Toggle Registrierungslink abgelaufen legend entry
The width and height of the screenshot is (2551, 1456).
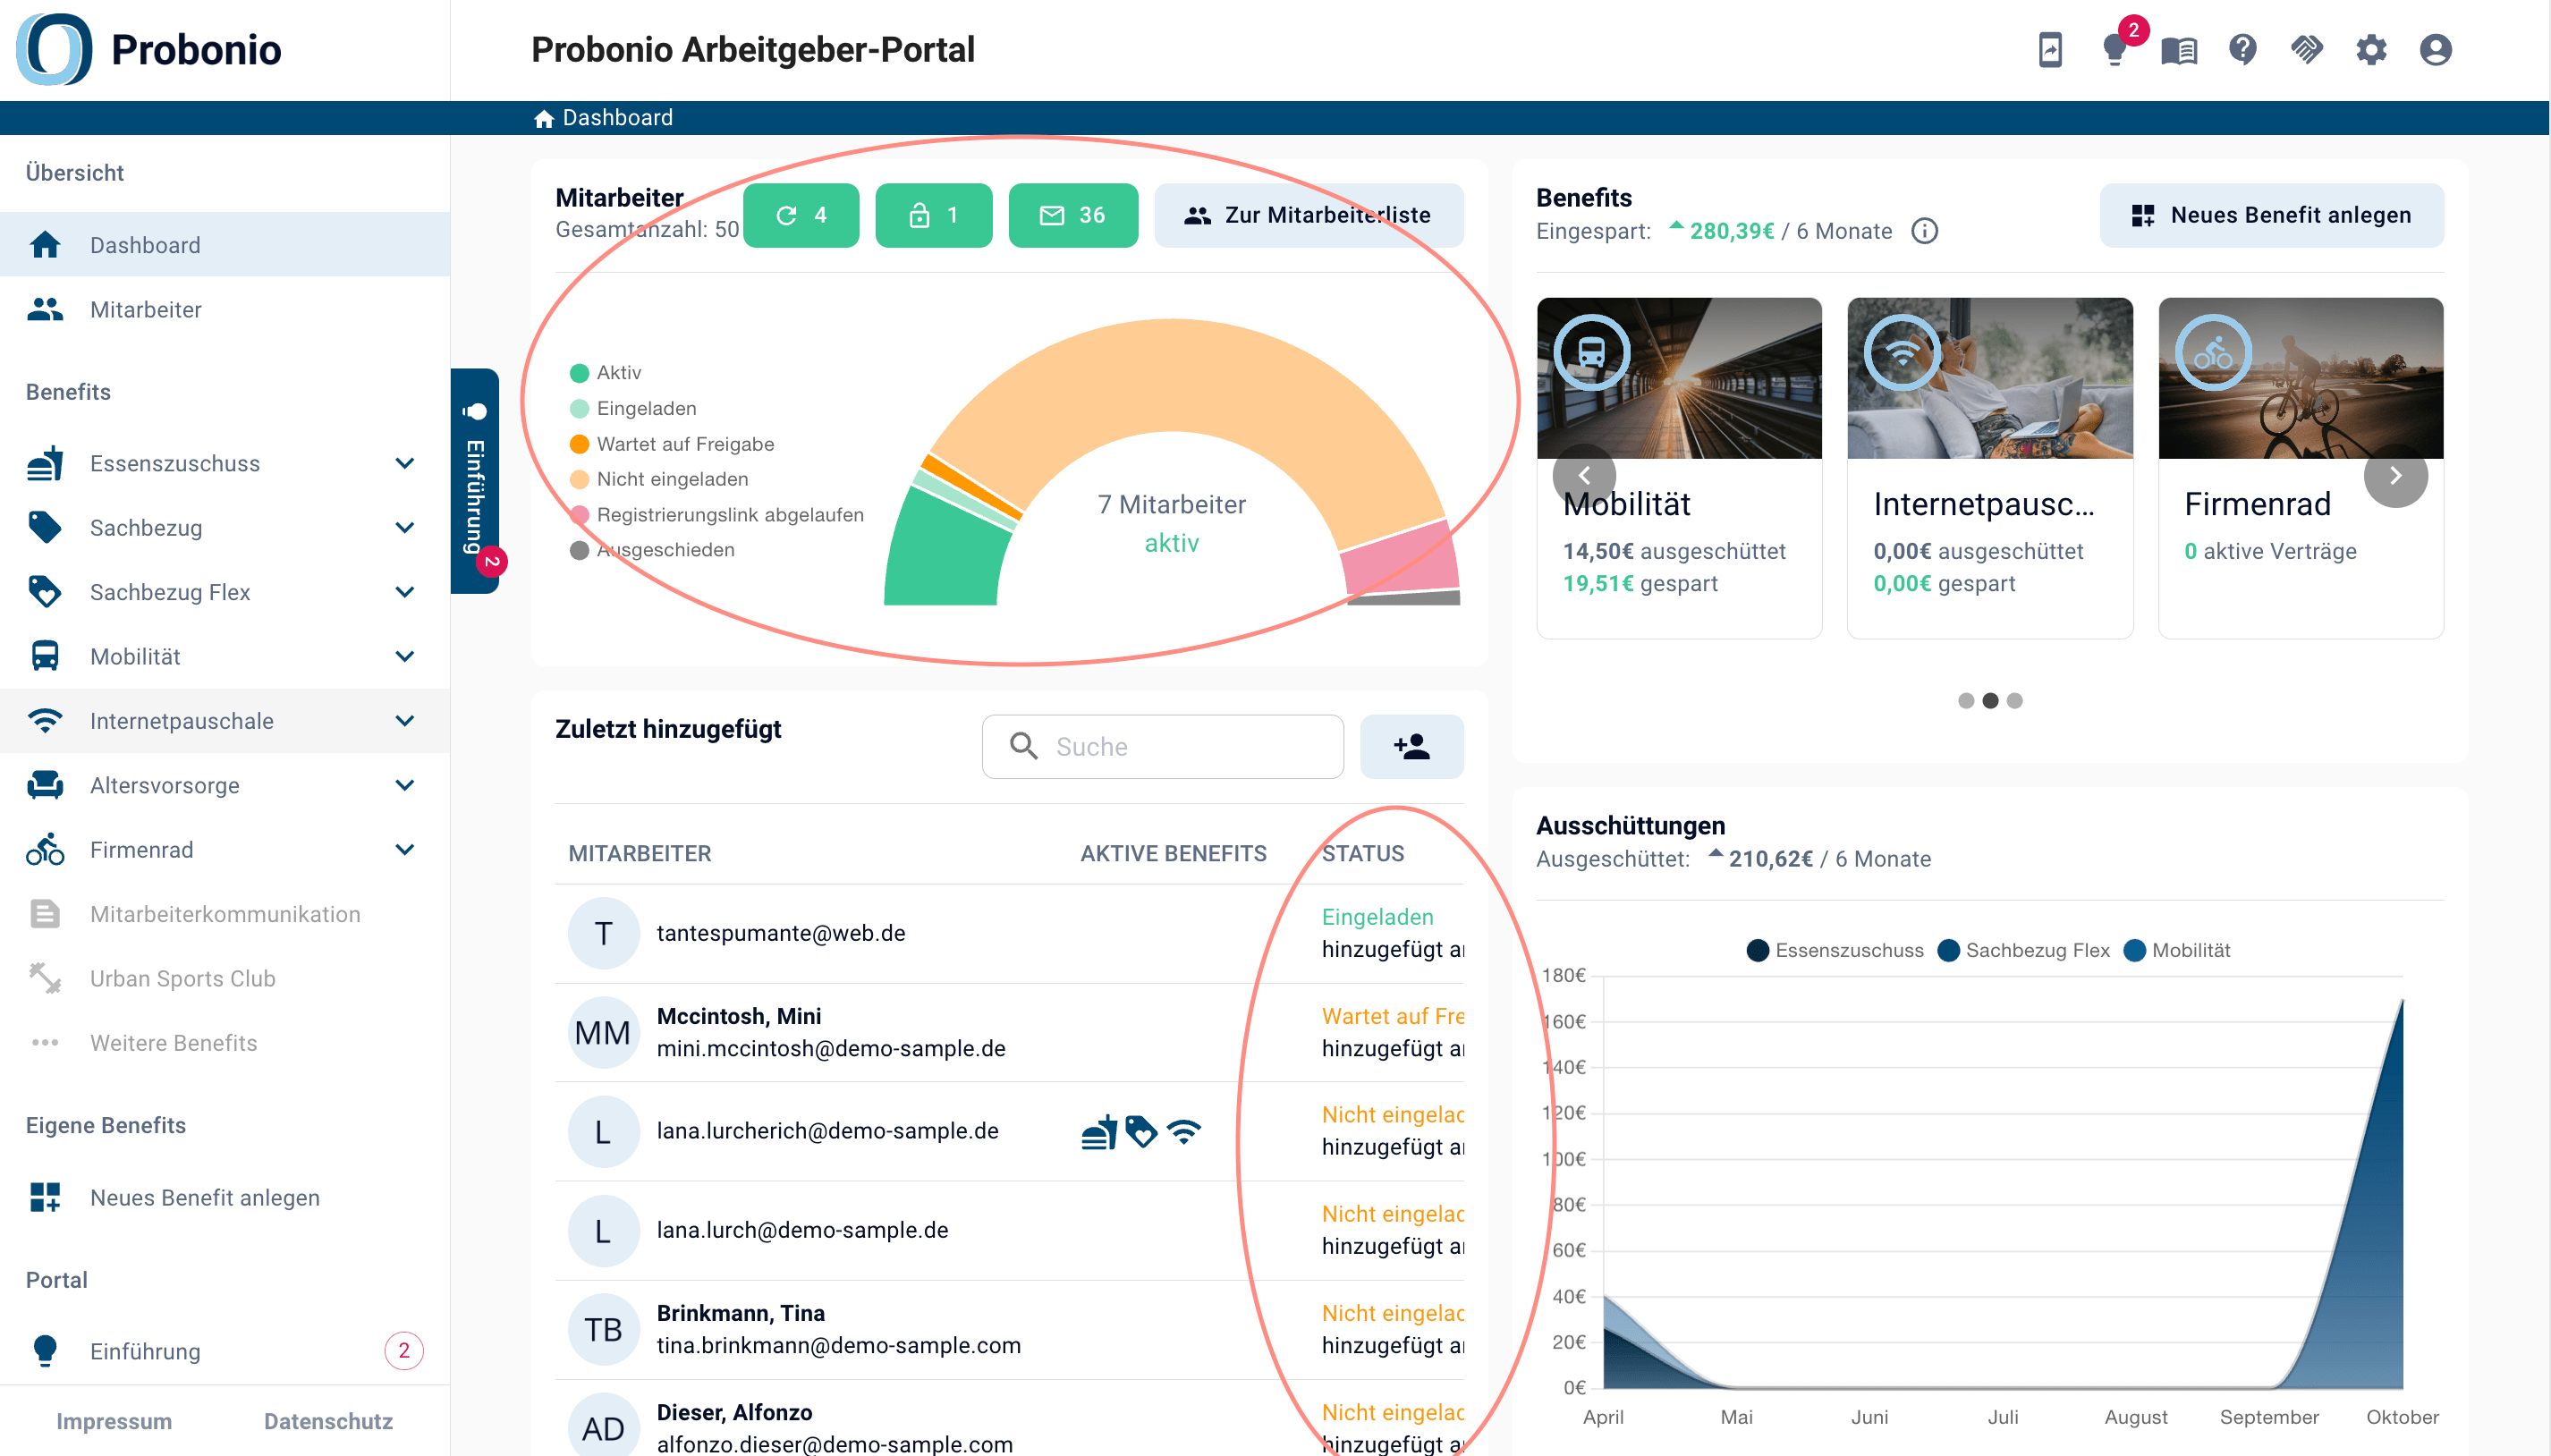pyautogui.click(x=716, y=515)
